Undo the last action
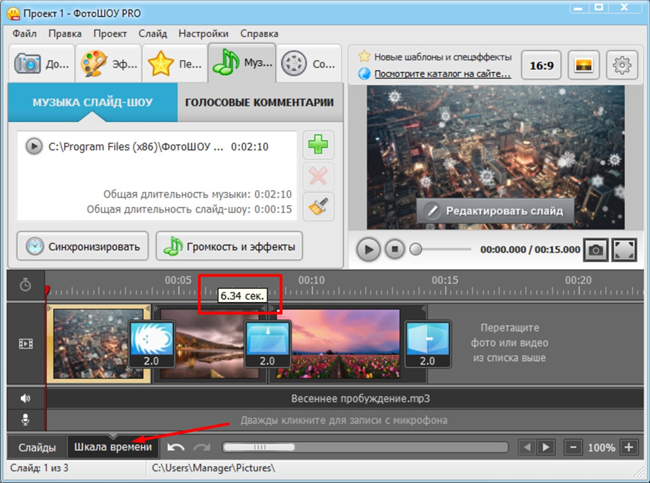The image size is (650, 483). point(176,447)
